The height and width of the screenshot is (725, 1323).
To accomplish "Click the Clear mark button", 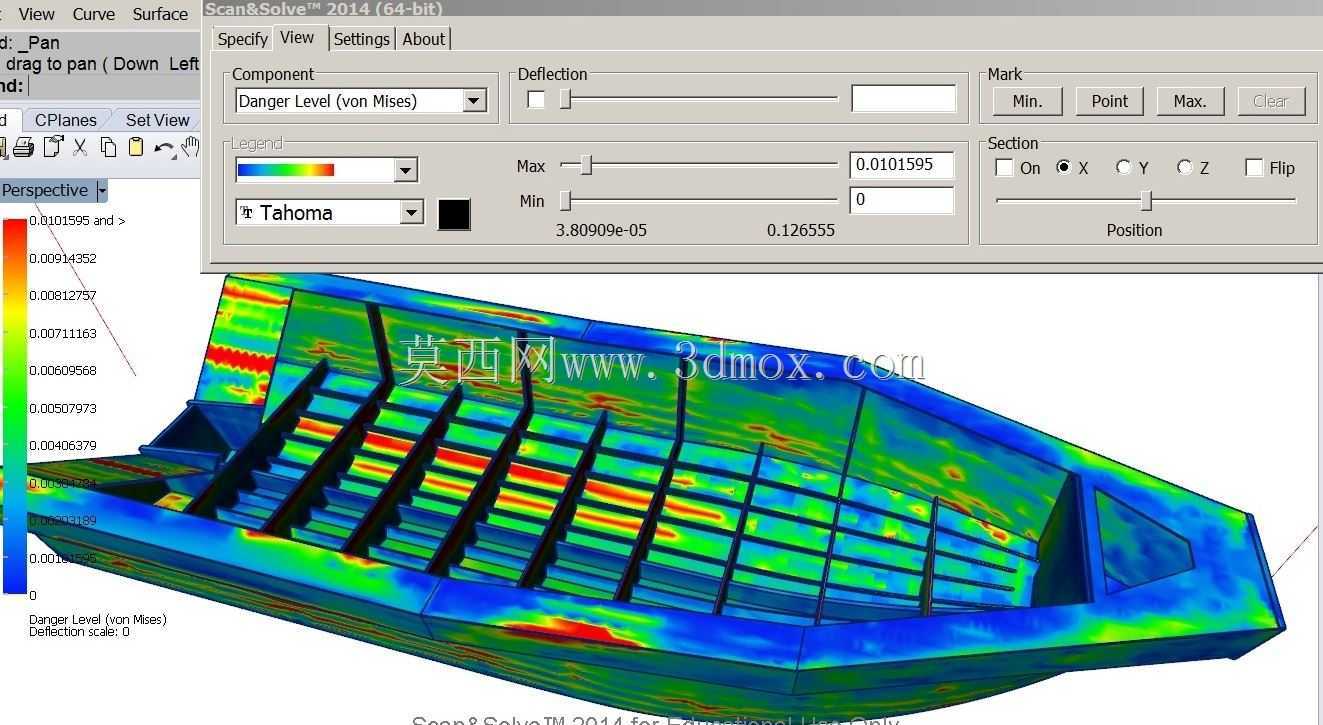I will (1270, 100).
